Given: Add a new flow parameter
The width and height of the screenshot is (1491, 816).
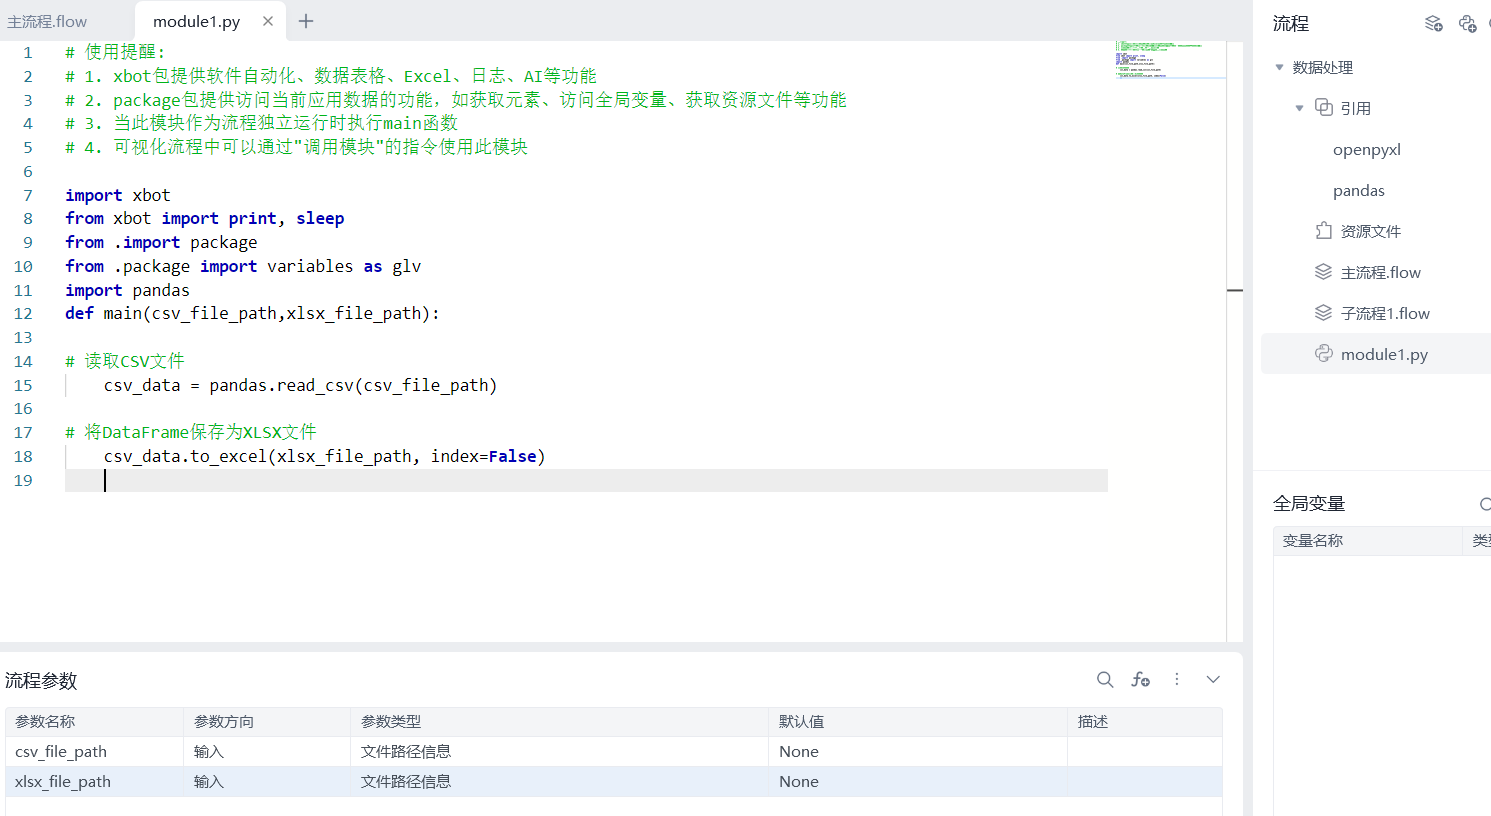Looking at the screenshot, I should coord(1140,680).
